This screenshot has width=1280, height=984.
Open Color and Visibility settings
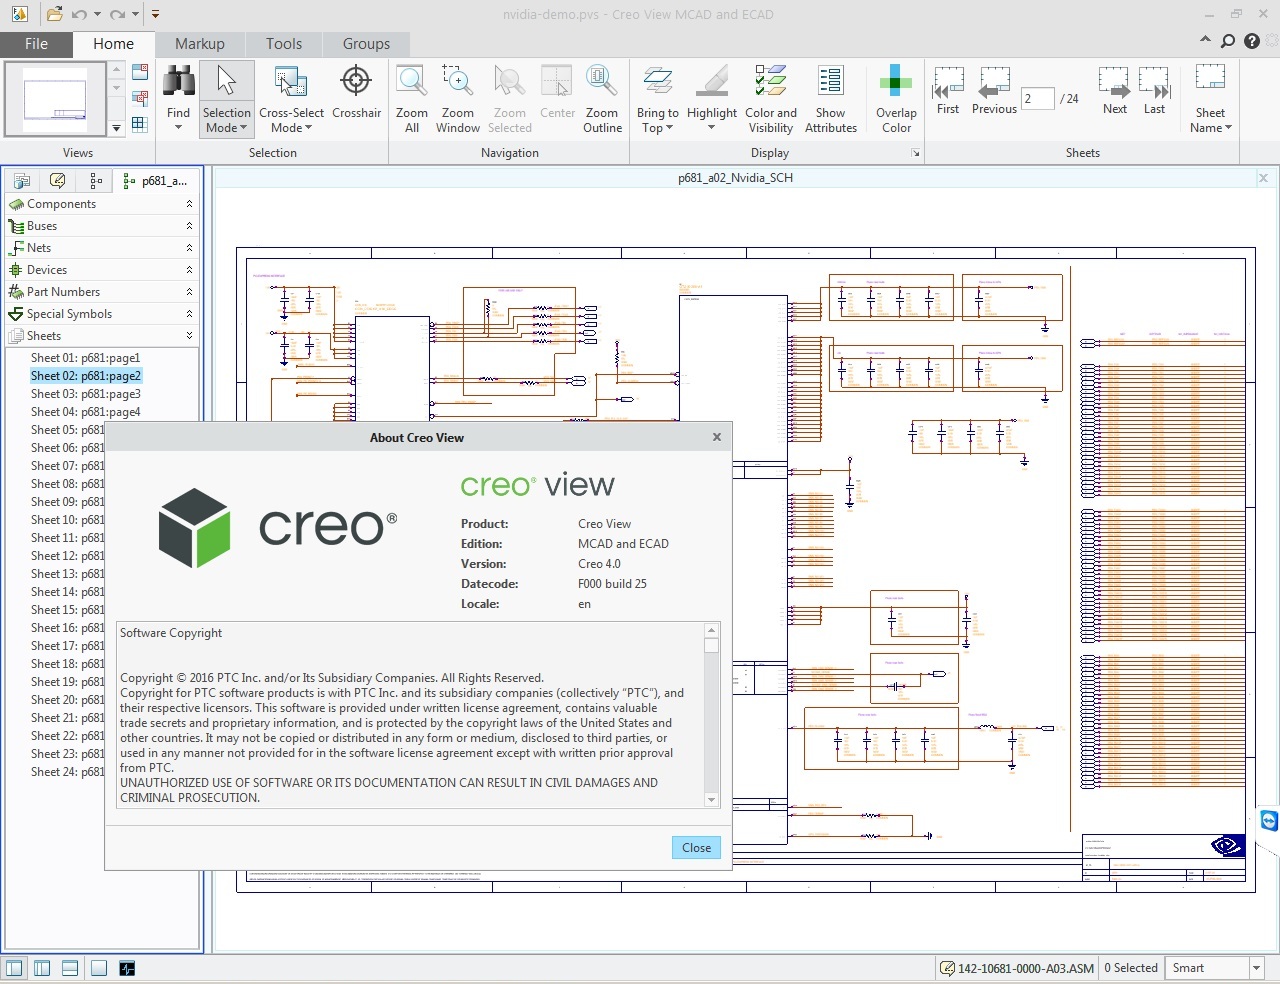(771, 81)
